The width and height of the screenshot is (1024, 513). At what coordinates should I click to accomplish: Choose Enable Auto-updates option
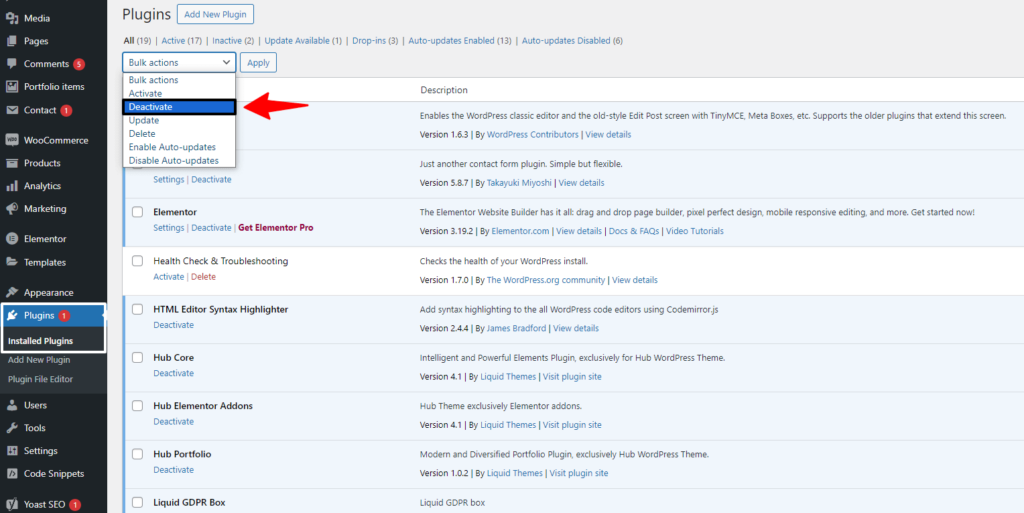tap(179, 148)
